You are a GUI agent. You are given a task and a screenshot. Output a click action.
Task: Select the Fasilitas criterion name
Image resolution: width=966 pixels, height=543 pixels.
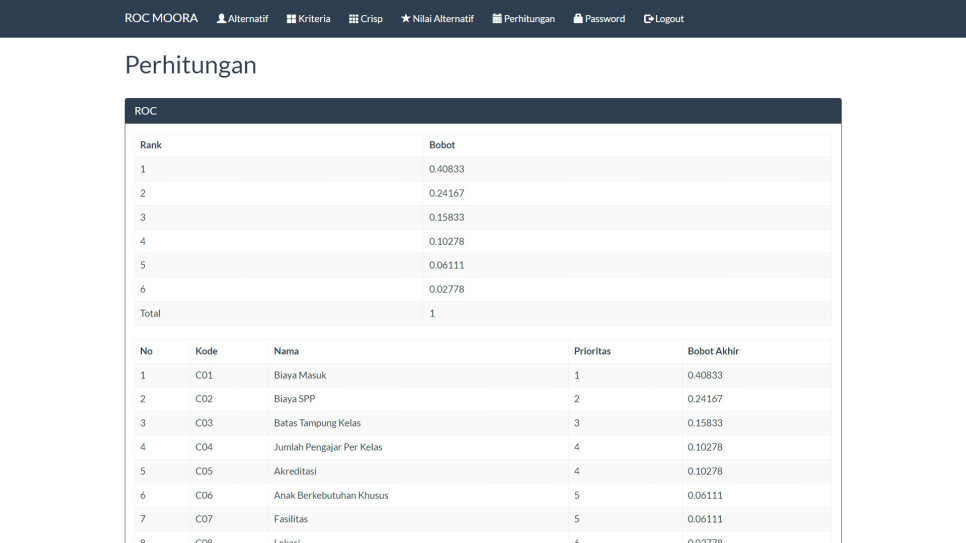[291, 519]
